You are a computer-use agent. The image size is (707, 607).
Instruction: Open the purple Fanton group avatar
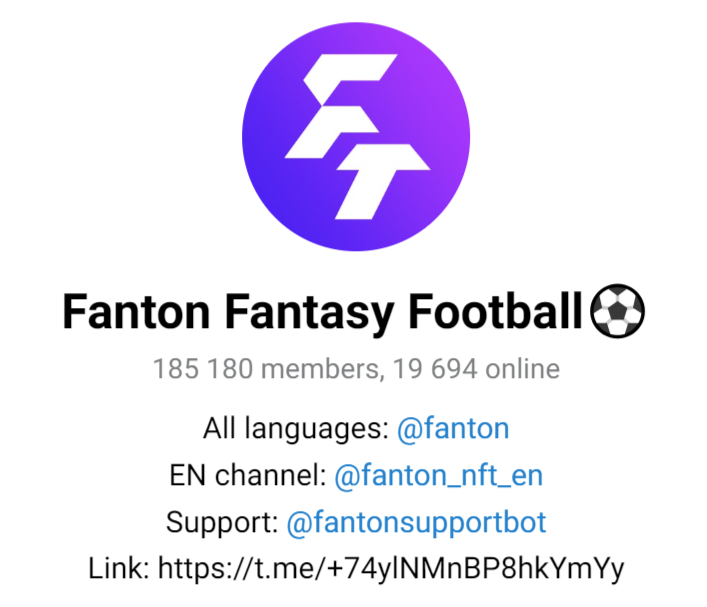(356, 136)
